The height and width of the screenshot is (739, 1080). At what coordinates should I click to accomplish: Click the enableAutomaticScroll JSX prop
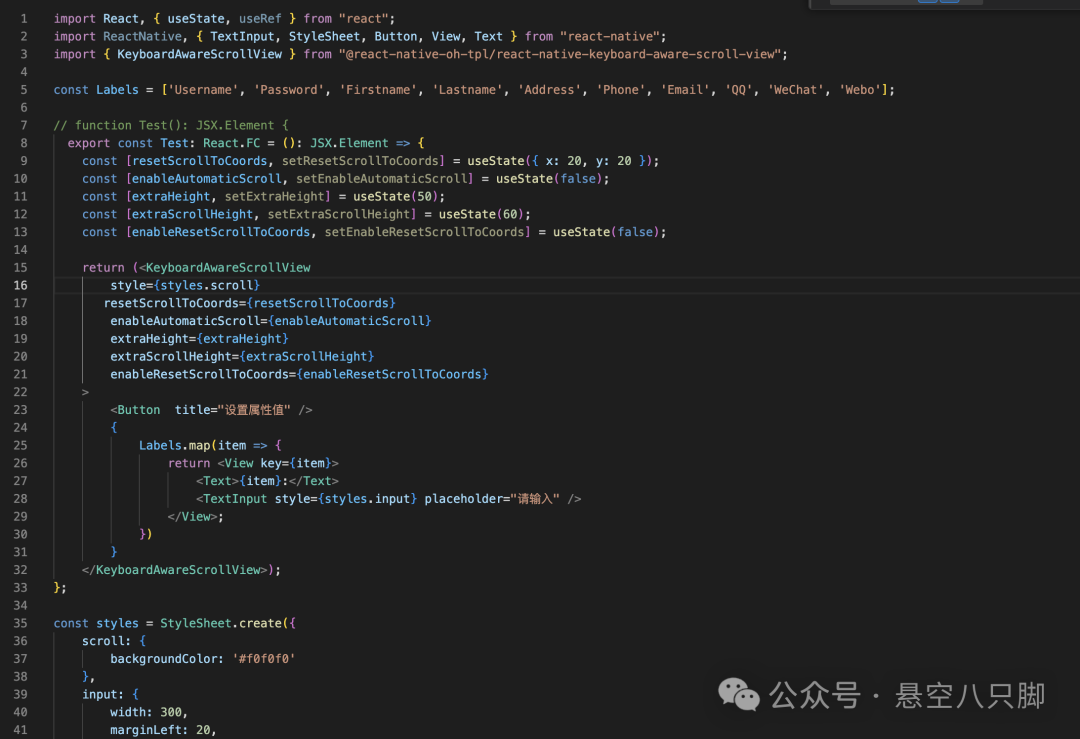point(271,321)
